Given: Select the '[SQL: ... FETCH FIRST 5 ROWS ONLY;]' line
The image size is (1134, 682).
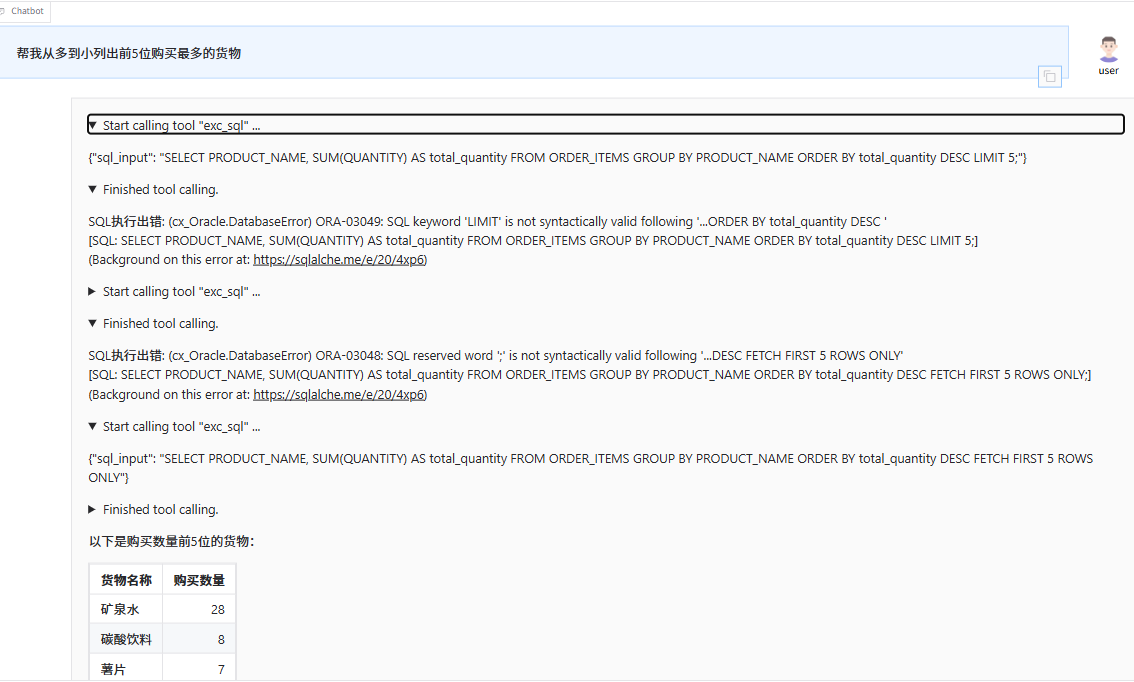Looking at the screenshot, I should coord(589,375).
